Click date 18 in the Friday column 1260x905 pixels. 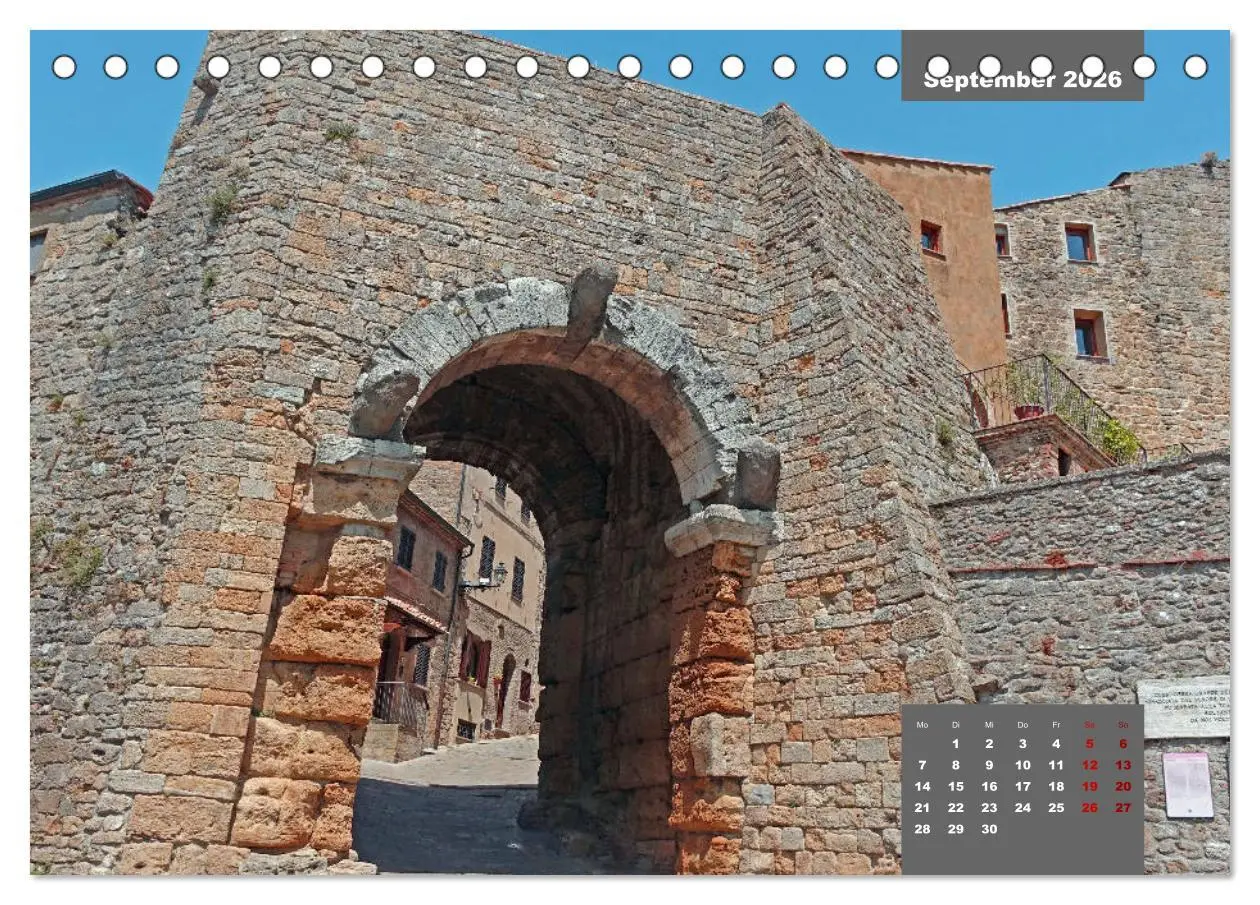(x=1056, y=786)
